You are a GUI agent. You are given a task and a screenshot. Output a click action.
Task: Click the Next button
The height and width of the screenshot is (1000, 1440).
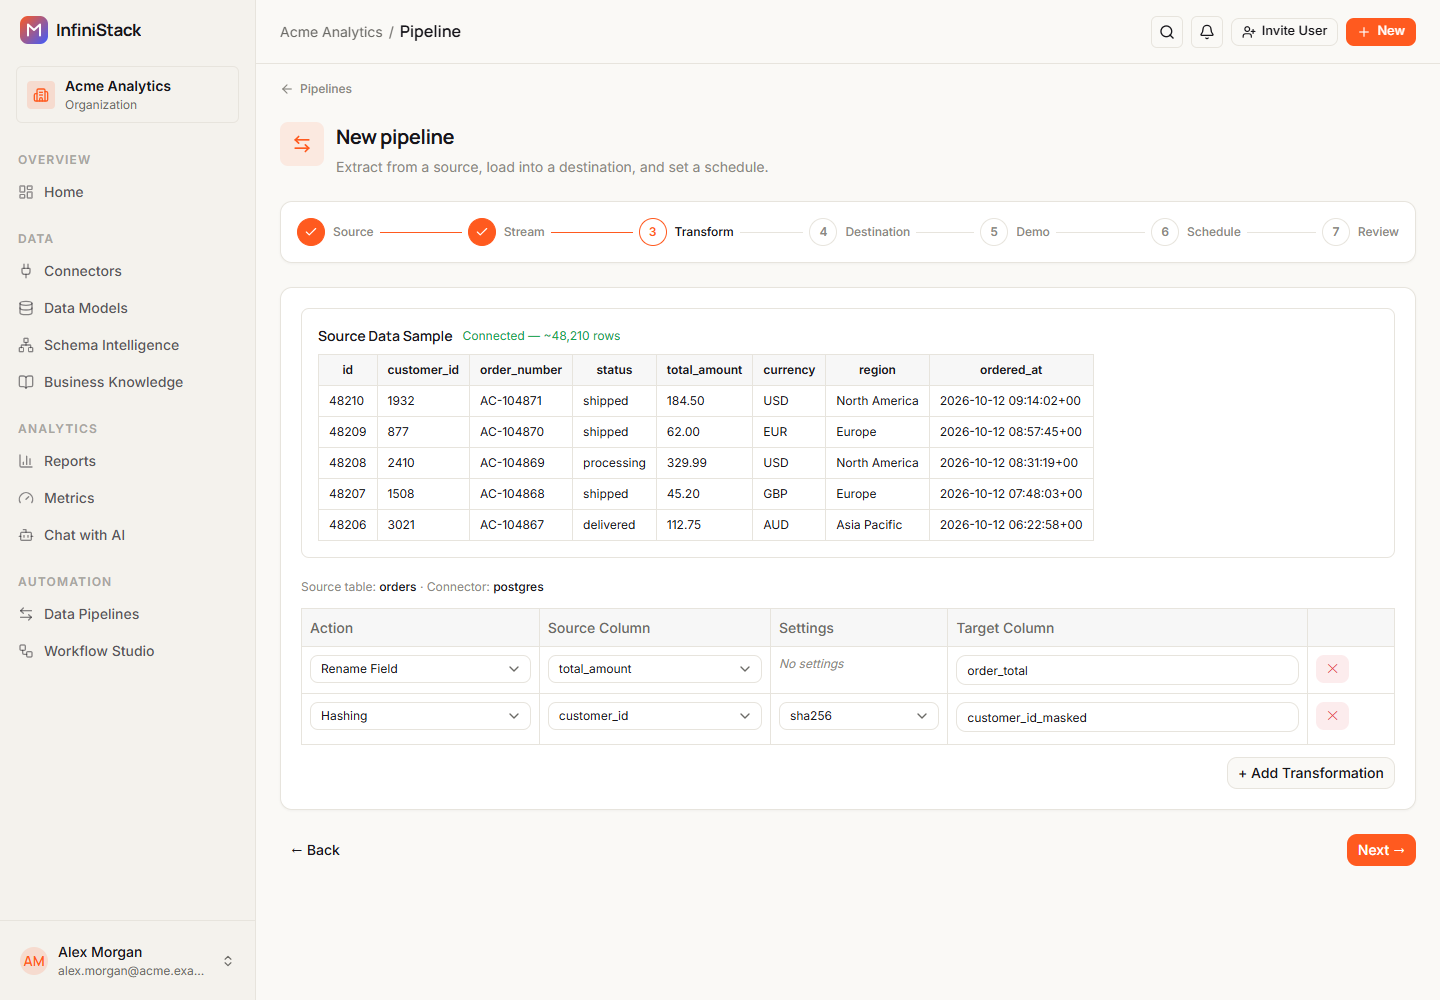click(x=1381, y=850)
